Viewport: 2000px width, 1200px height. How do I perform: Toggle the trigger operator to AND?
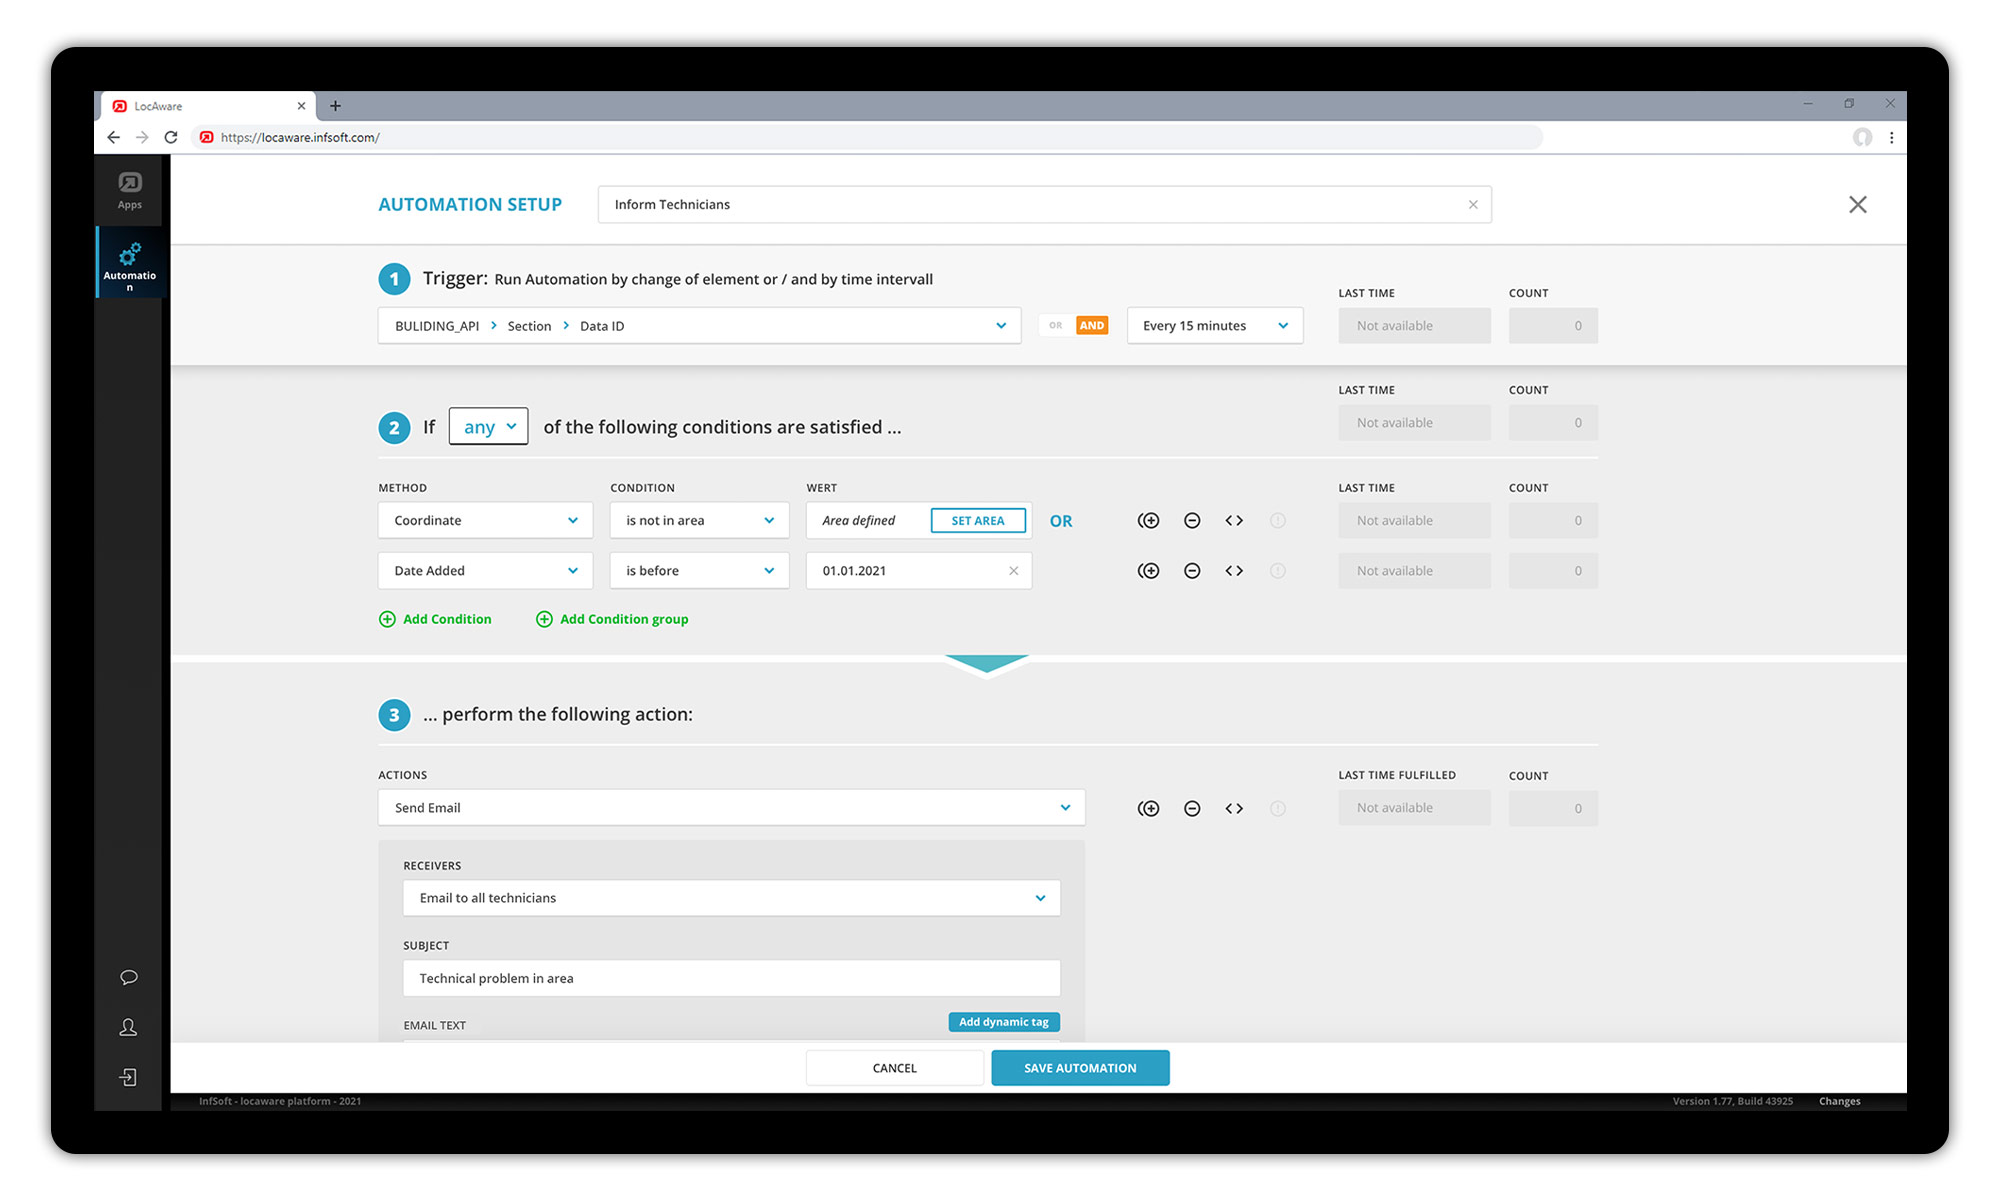click(x=1092, y=326)
